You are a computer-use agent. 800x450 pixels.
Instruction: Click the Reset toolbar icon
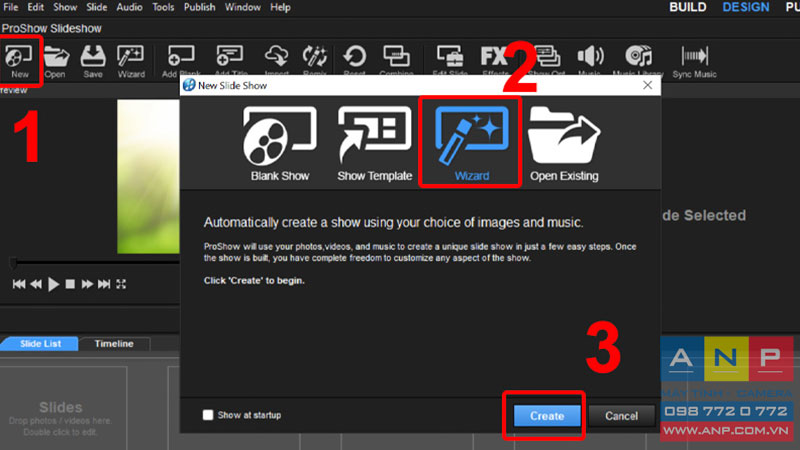355,61
